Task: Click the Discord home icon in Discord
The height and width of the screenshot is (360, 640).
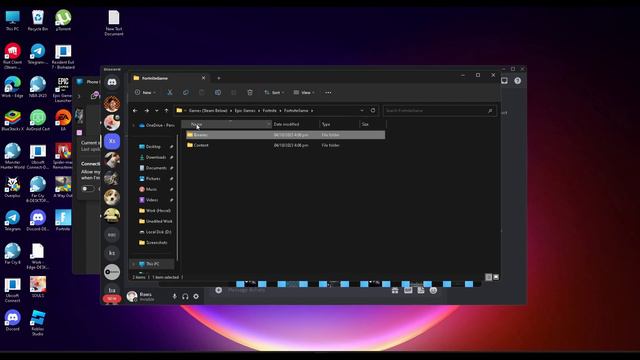Action: (112, 82)
